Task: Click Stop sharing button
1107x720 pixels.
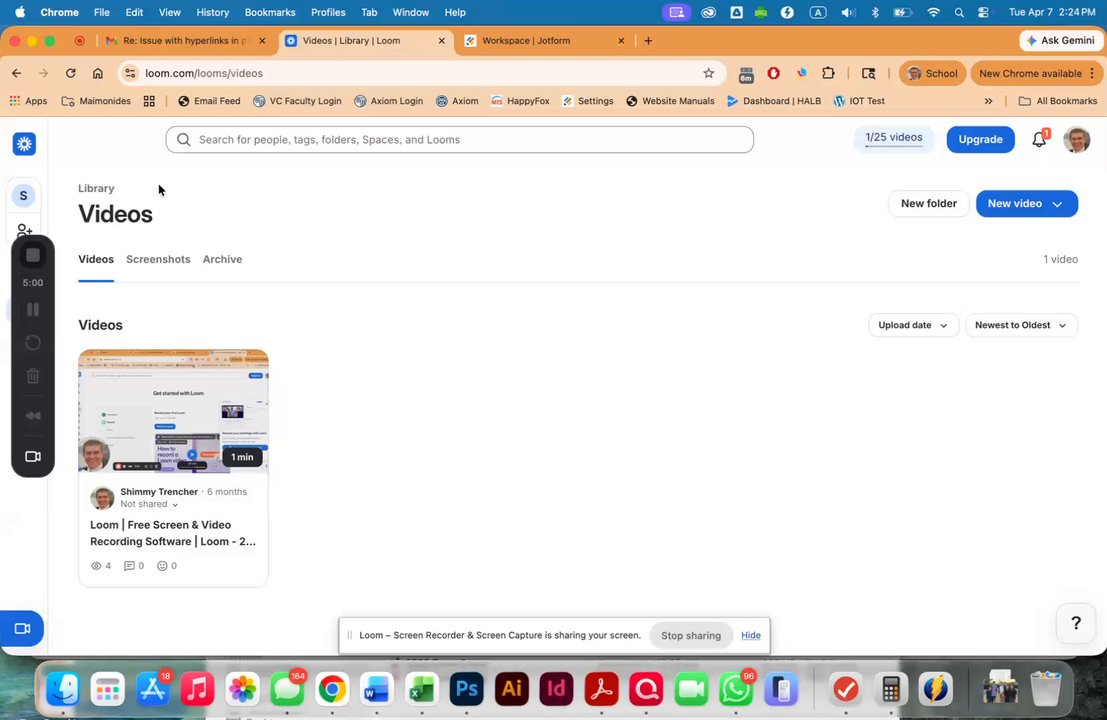Action: (690, 635)
